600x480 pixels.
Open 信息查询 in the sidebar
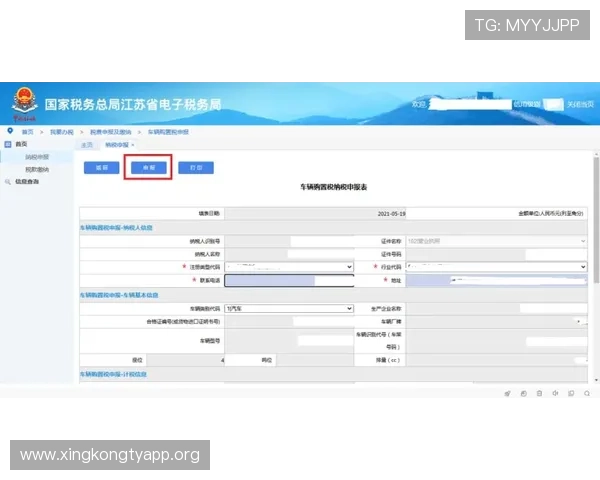click(x=27, y=181)
